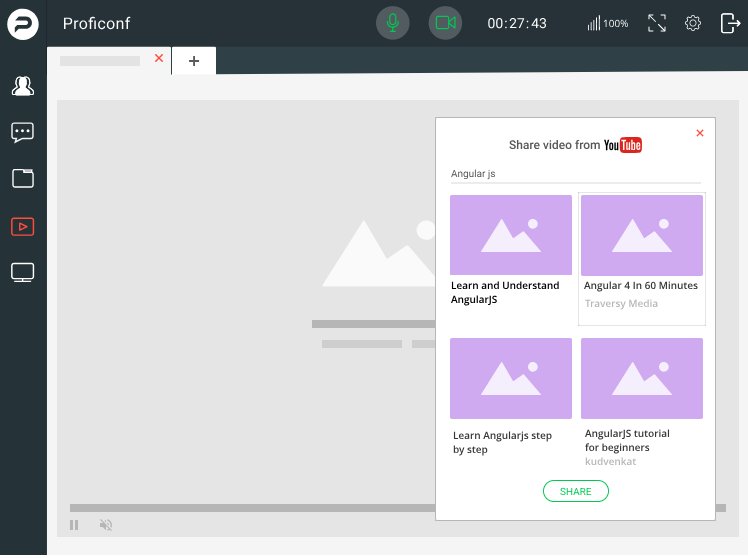Open the files folder icon

point(22,178)
